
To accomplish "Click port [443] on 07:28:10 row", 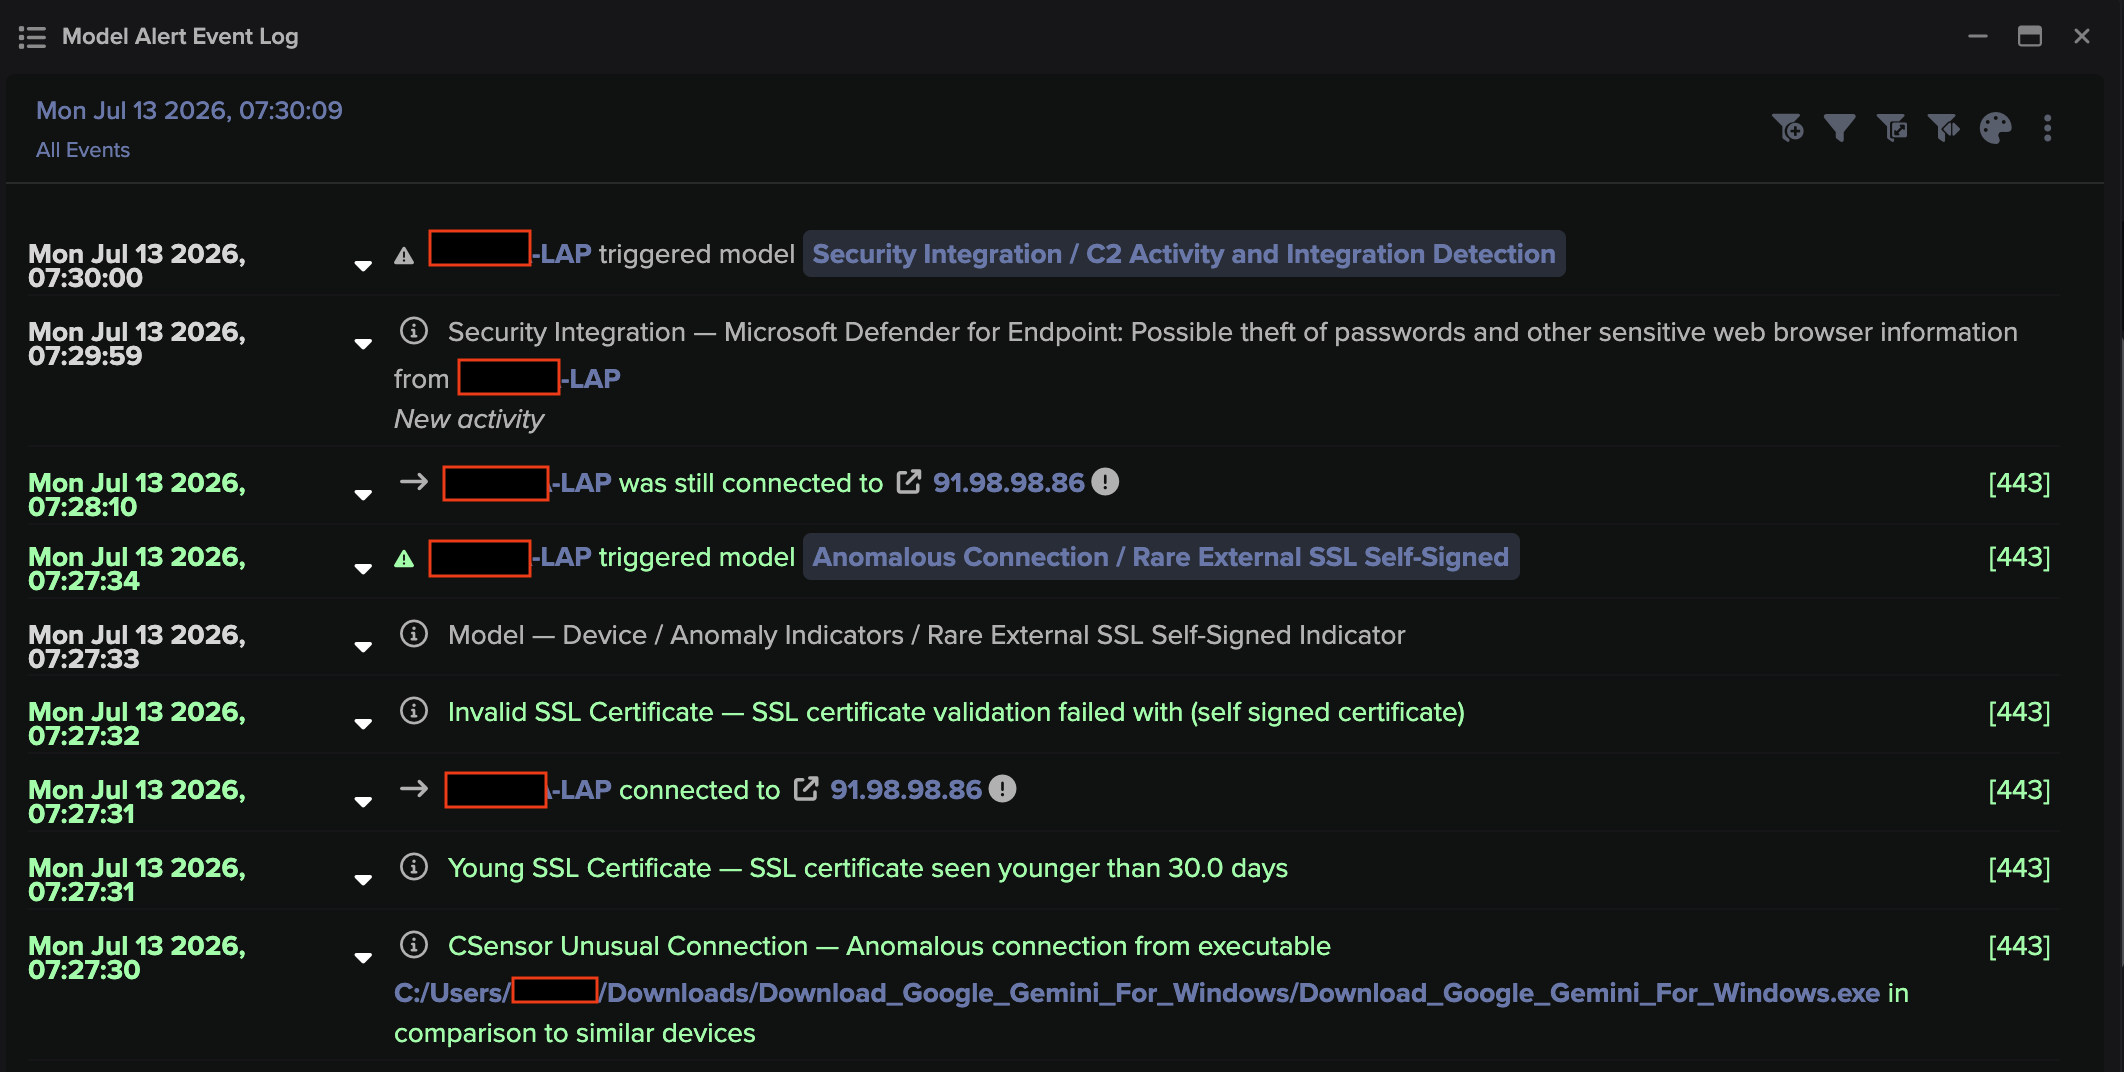I will coord(2019,483).
